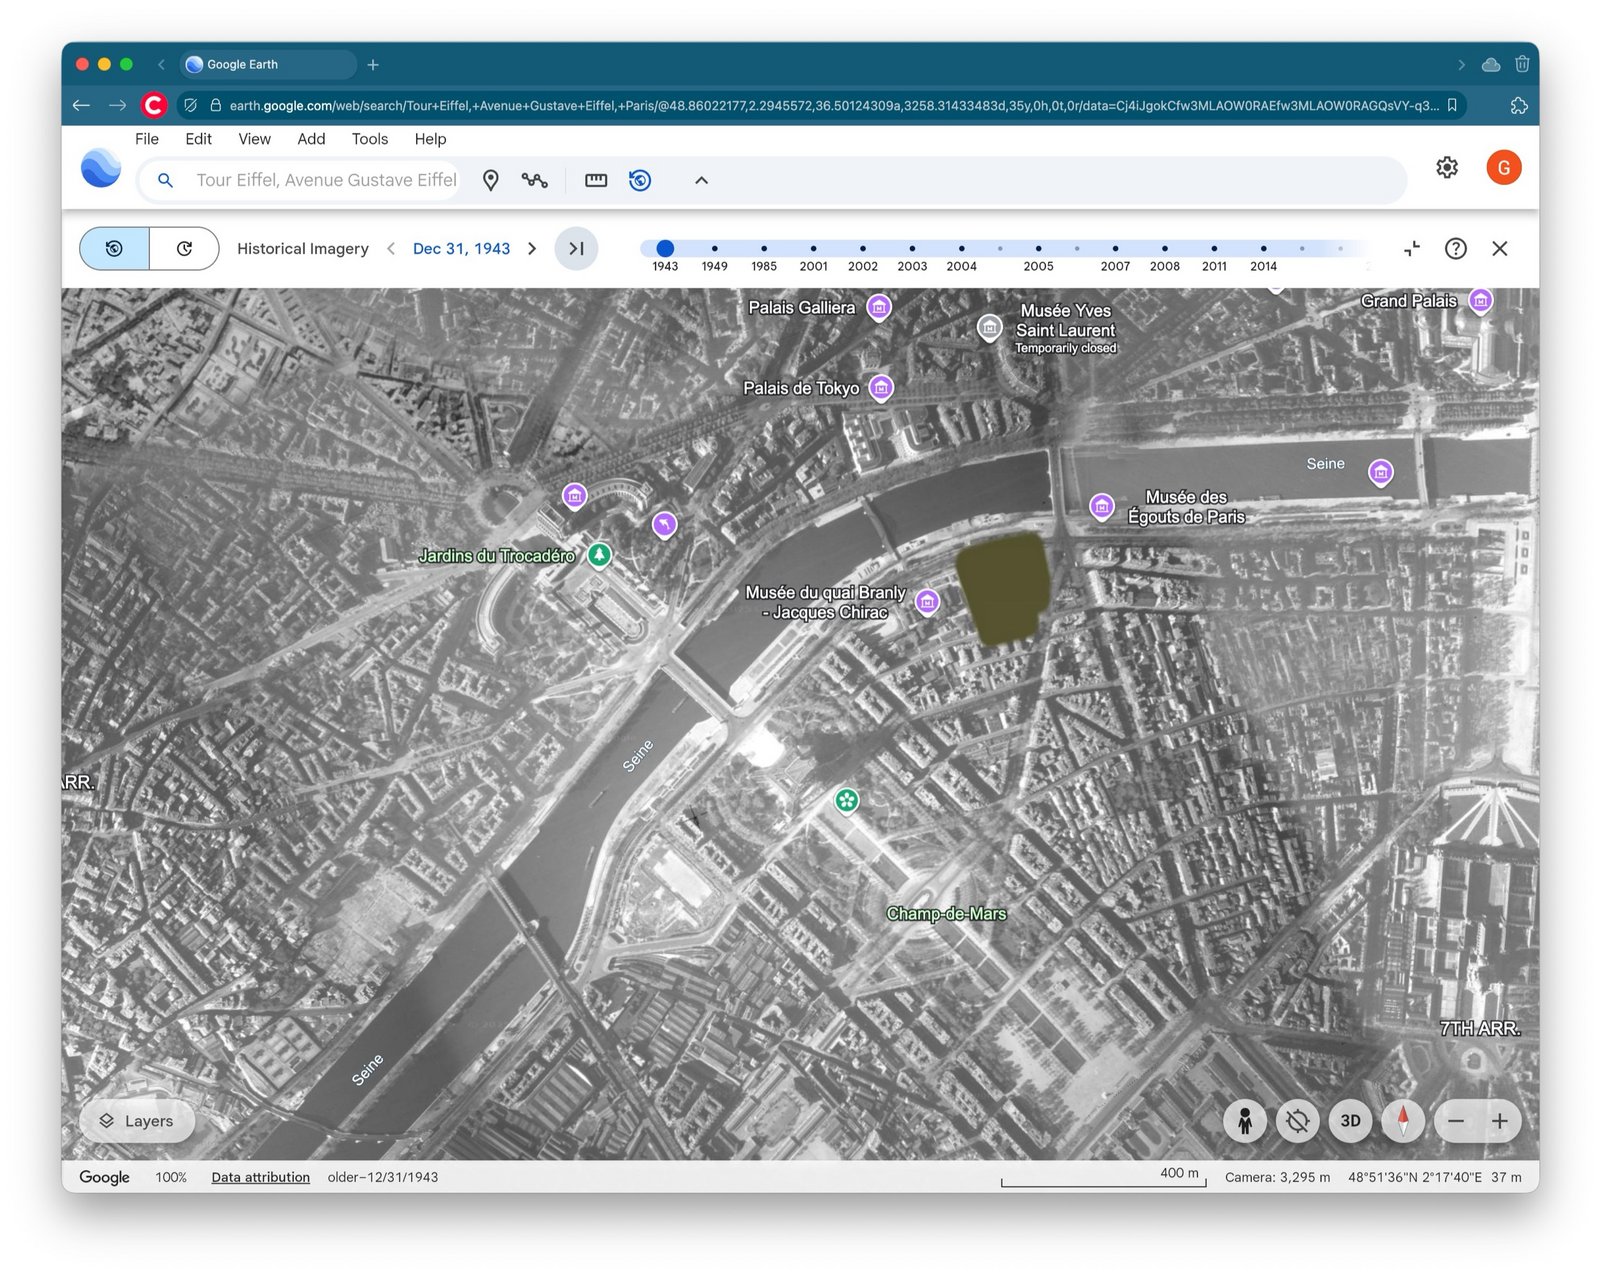Select the 2005 marker on the timeline

coord(1038,249)
